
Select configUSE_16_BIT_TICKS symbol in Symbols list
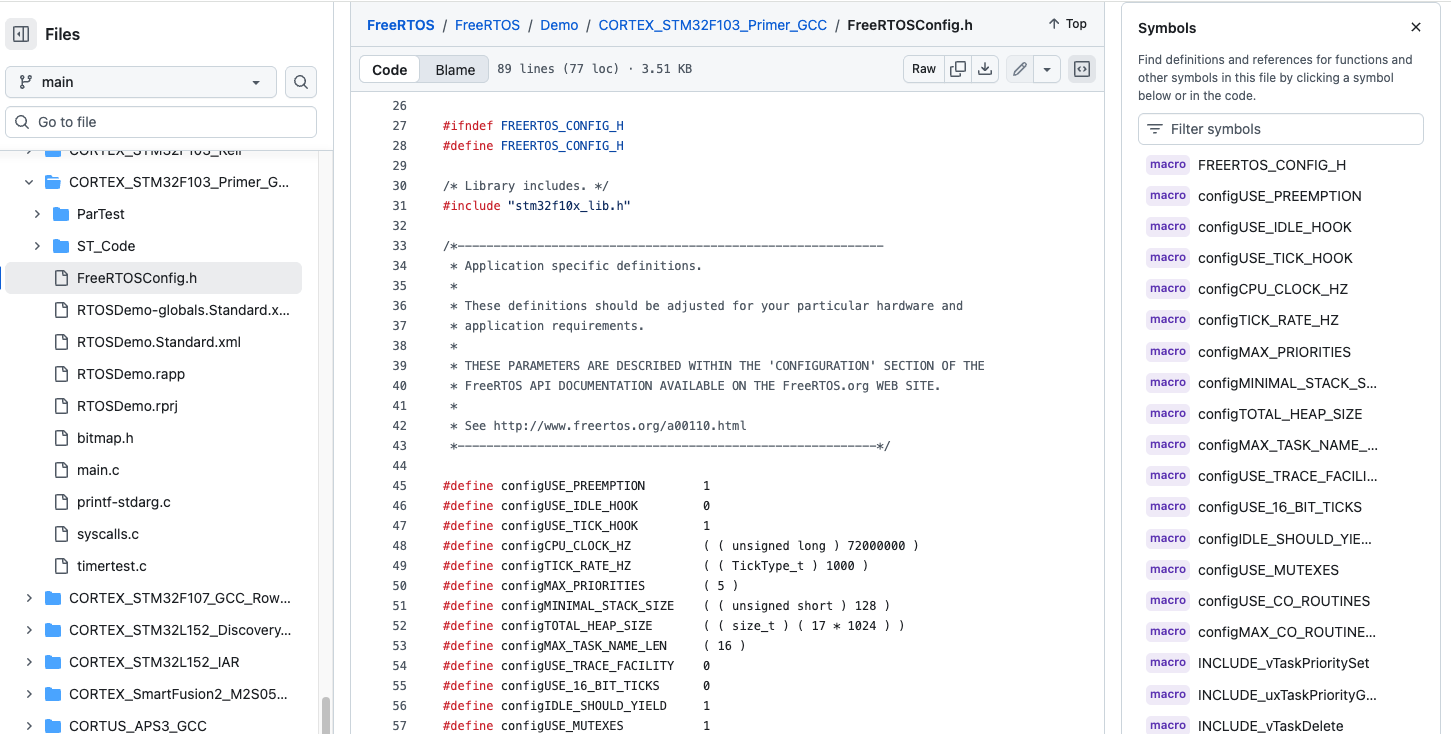(1280, 507)
